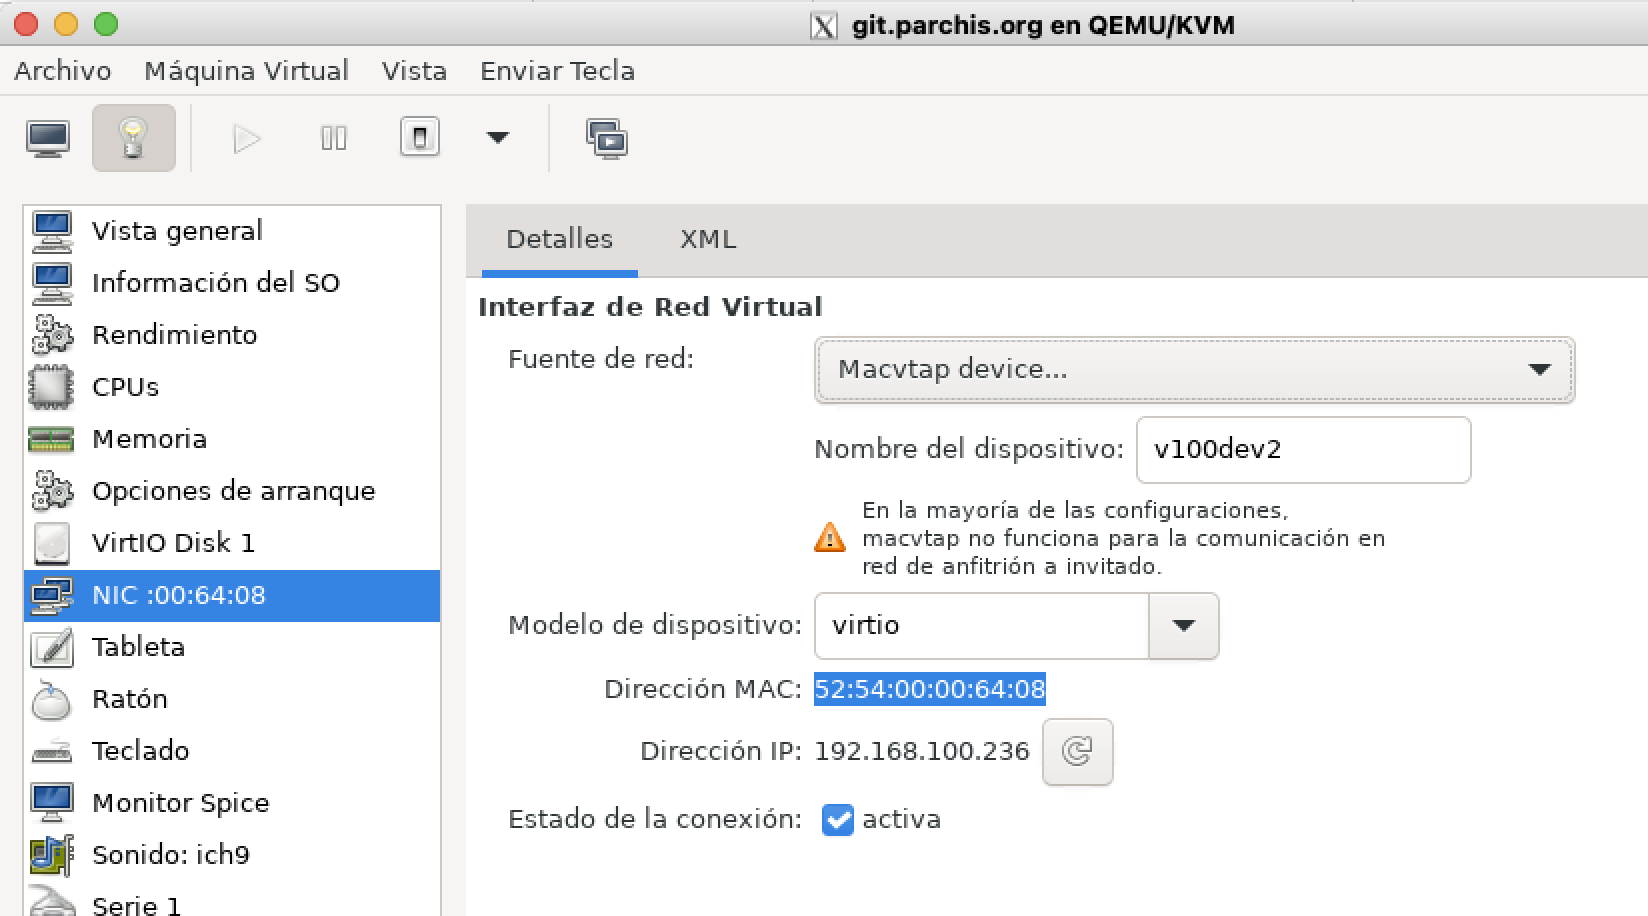This screenshot has height=916, width=1648.
Task: Open the Archivo menu
Action: [x=63, y=71]
